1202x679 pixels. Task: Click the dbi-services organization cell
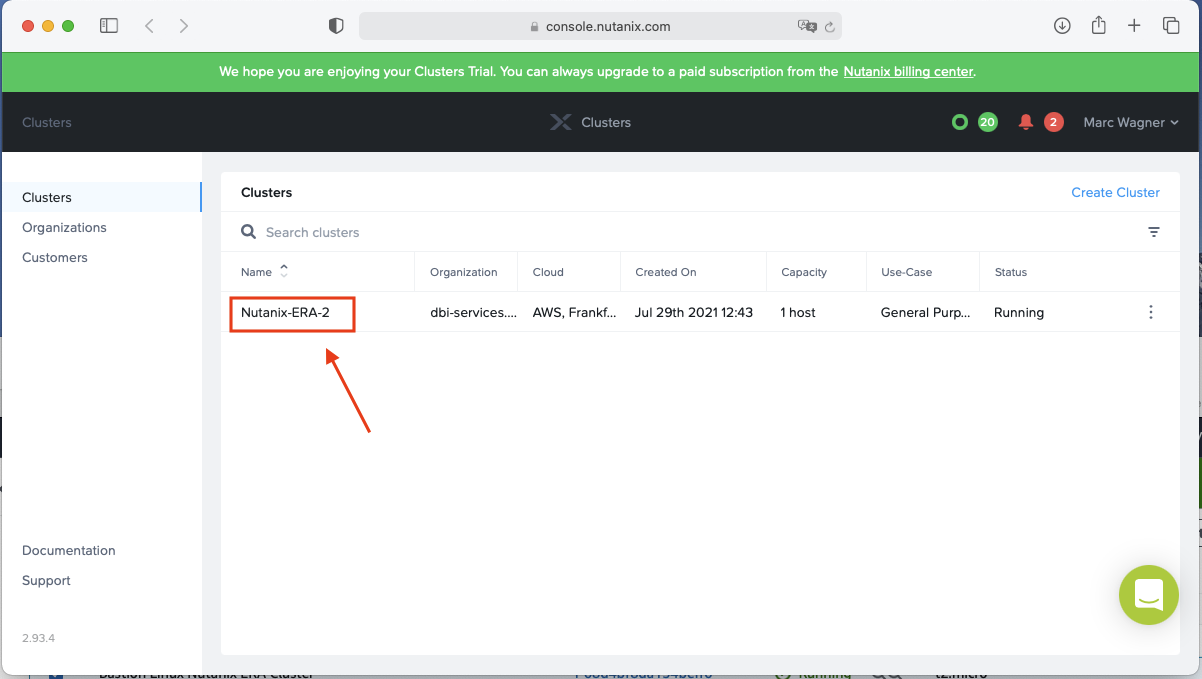(474, 312)
